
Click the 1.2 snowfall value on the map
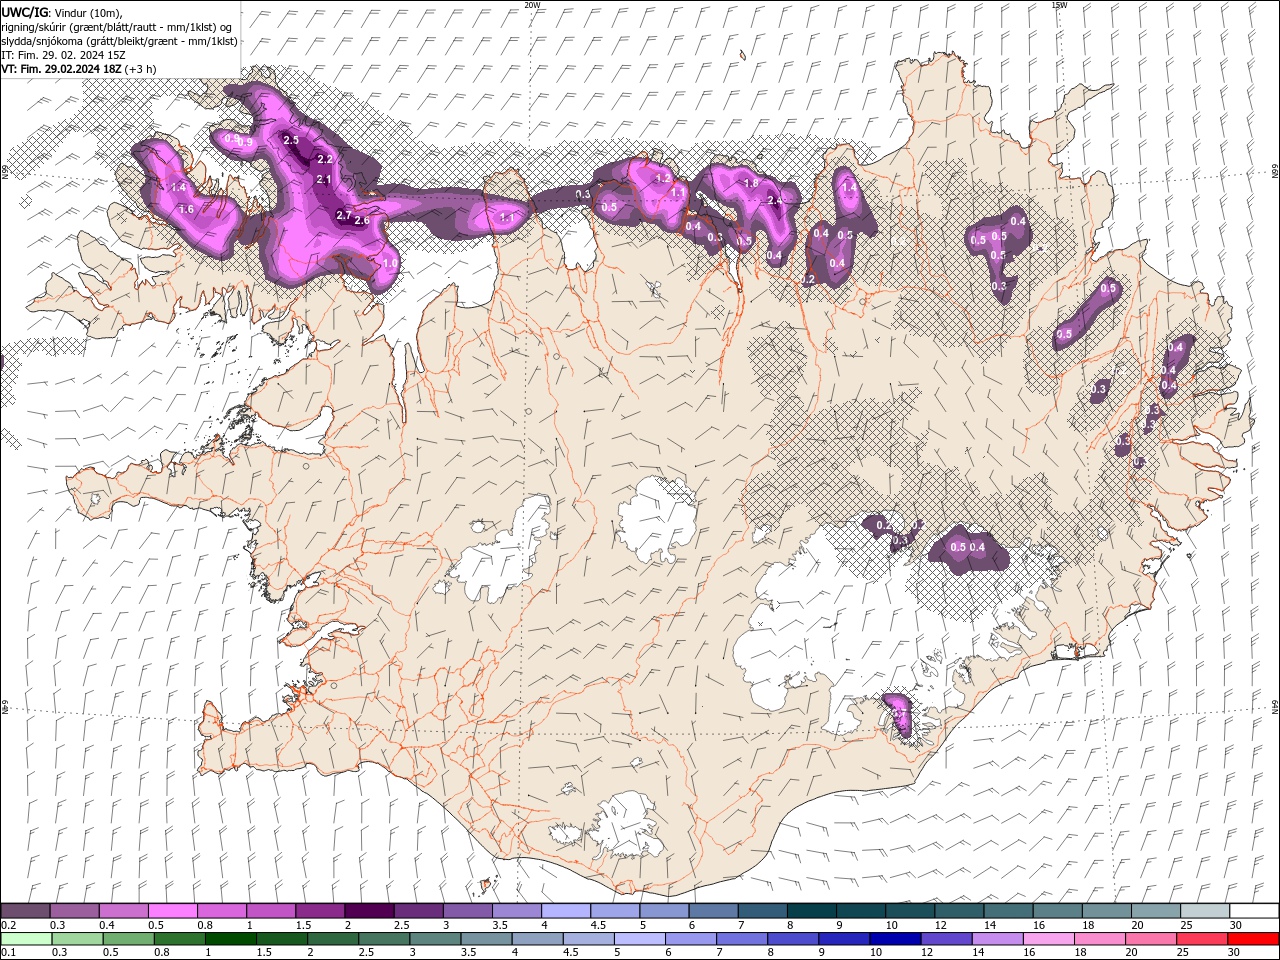click(662, 178)
